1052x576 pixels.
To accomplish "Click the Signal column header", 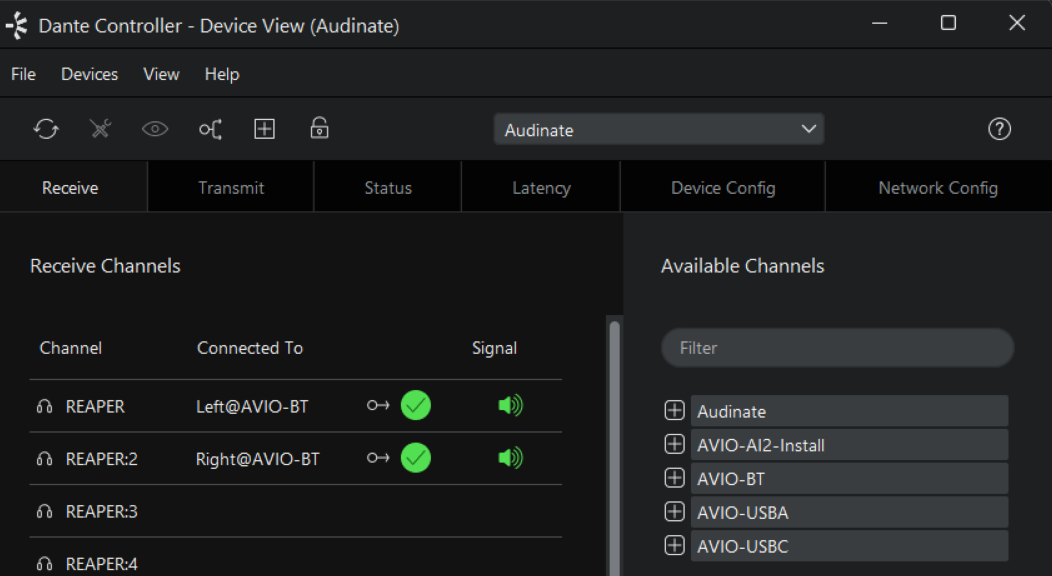I will (x=494, y=348).
